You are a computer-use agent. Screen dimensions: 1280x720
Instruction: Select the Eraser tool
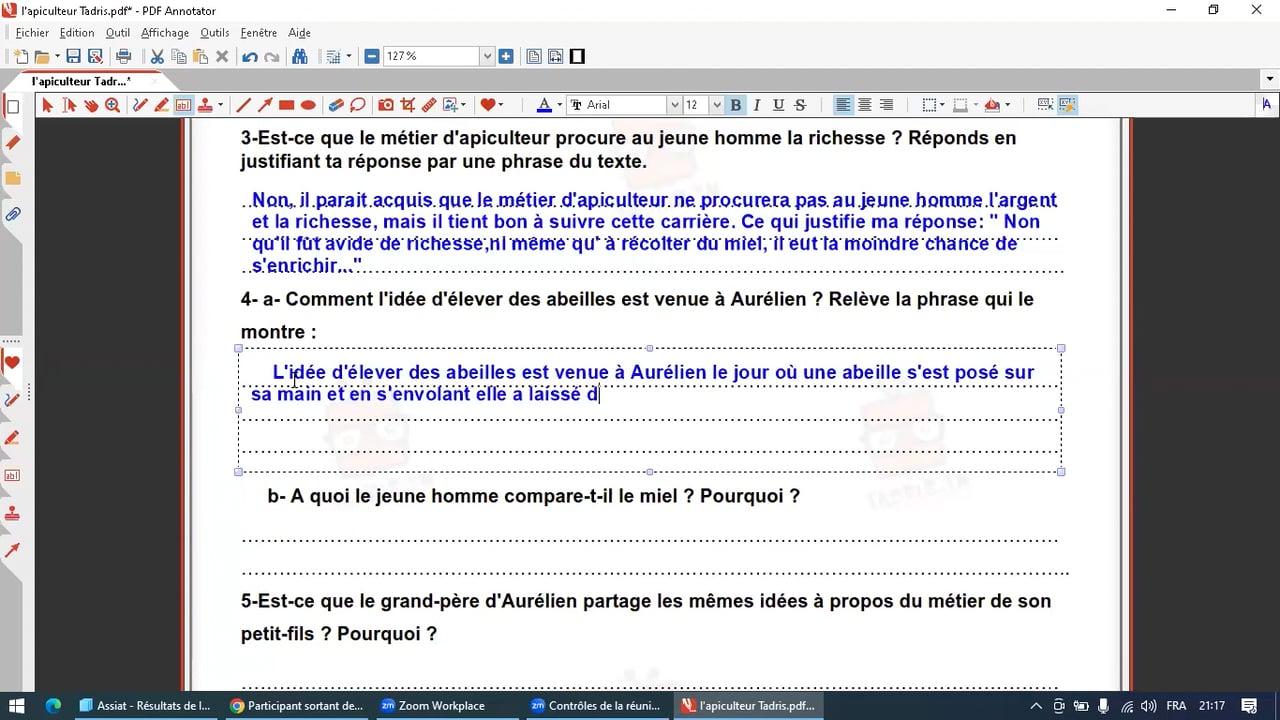click(x=336, y=105)
